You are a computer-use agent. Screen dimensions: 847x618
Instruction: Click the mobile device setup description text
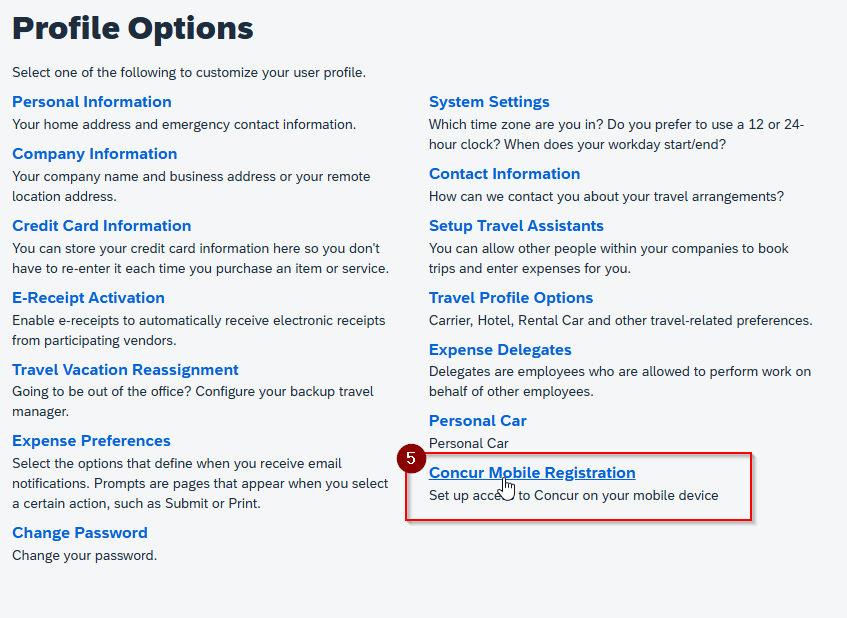pos(620,495)
